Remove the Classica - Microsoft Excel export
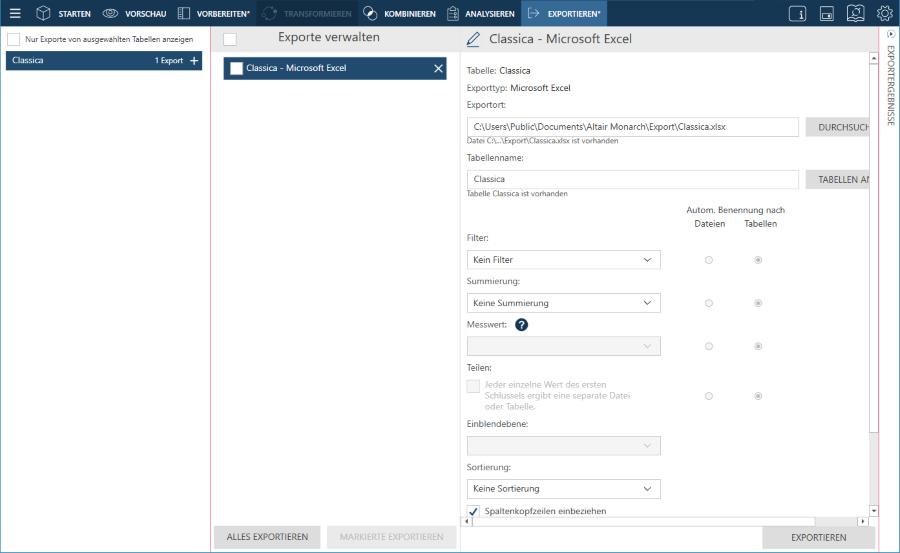 pos(438,69)
